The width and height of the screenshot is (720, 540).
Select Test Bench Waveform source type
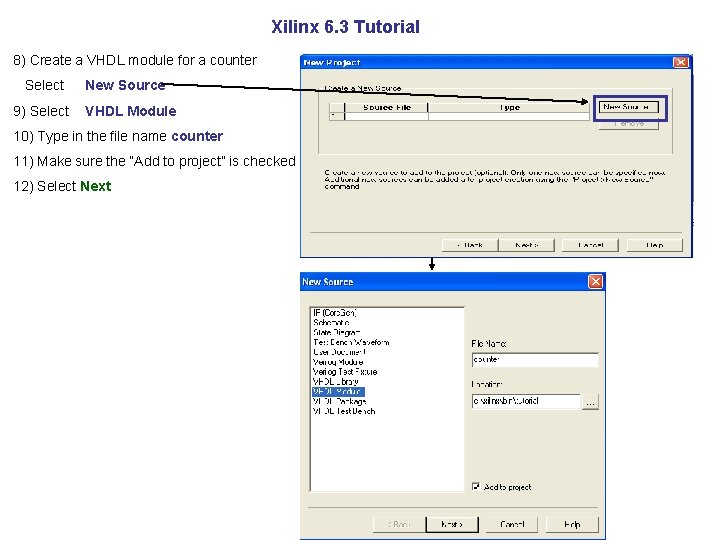pyautogui.click(x=351, y=343)
